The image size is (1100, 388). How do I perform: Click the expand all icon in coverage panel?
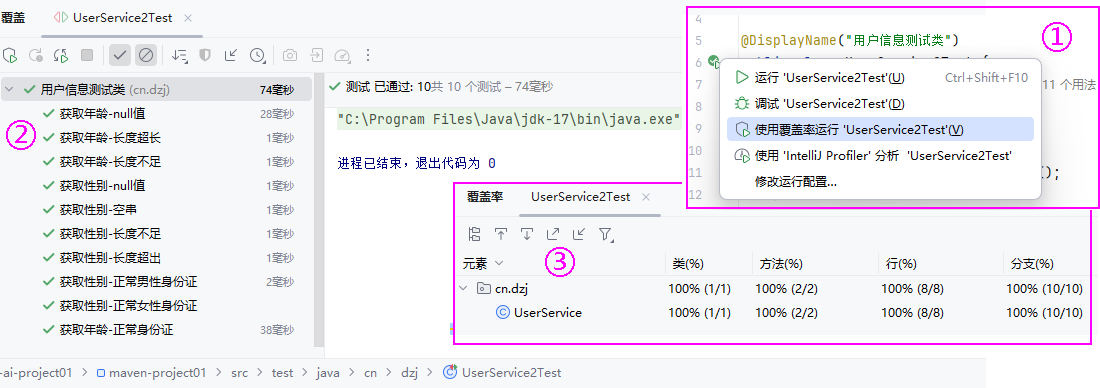point(553,234)
